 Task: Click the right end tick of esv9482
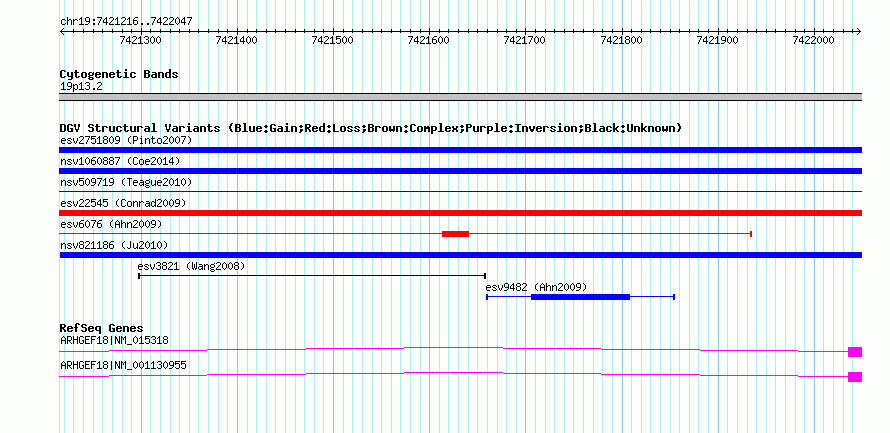[673, 297]
